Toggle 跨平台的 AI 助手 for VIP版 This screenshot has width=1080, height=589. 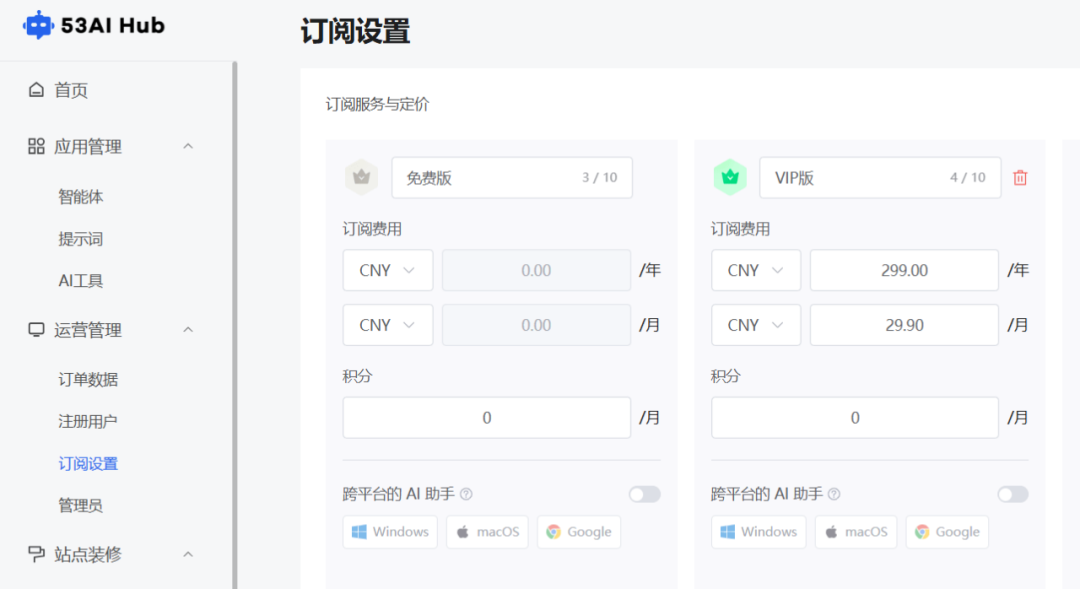click(1012, 493)
